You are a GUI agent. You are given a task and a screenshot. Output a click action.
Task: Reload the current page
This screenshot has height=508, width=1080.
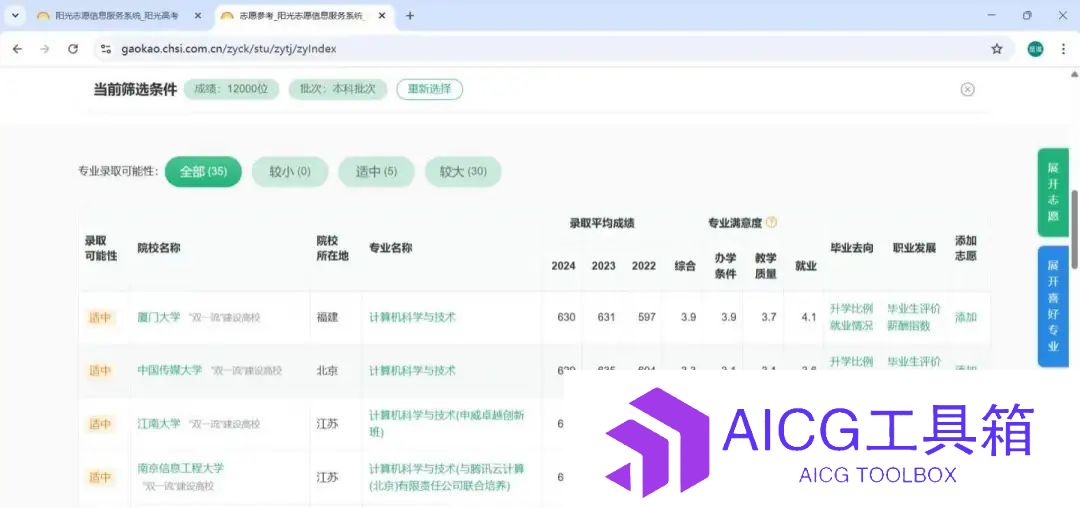pos(73,49)
